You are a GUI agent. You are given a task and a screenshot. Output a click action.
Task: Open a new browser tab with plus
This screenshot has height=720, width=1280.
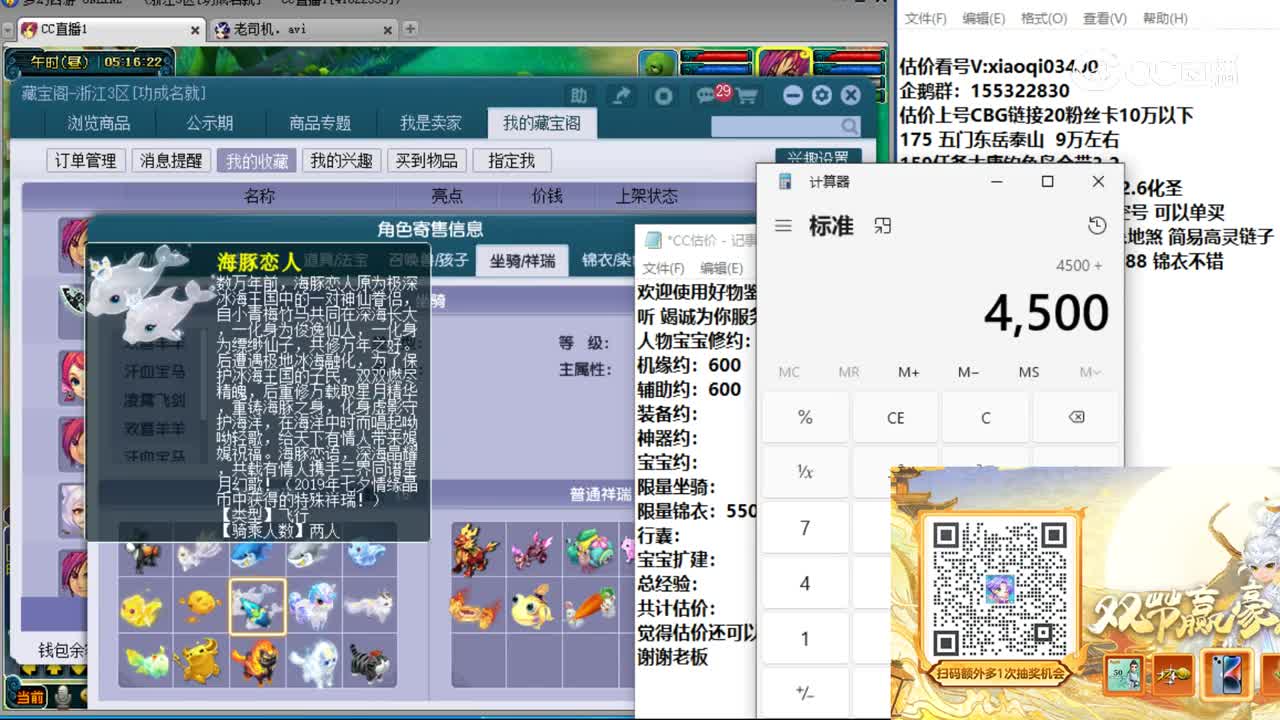[411, 29]
